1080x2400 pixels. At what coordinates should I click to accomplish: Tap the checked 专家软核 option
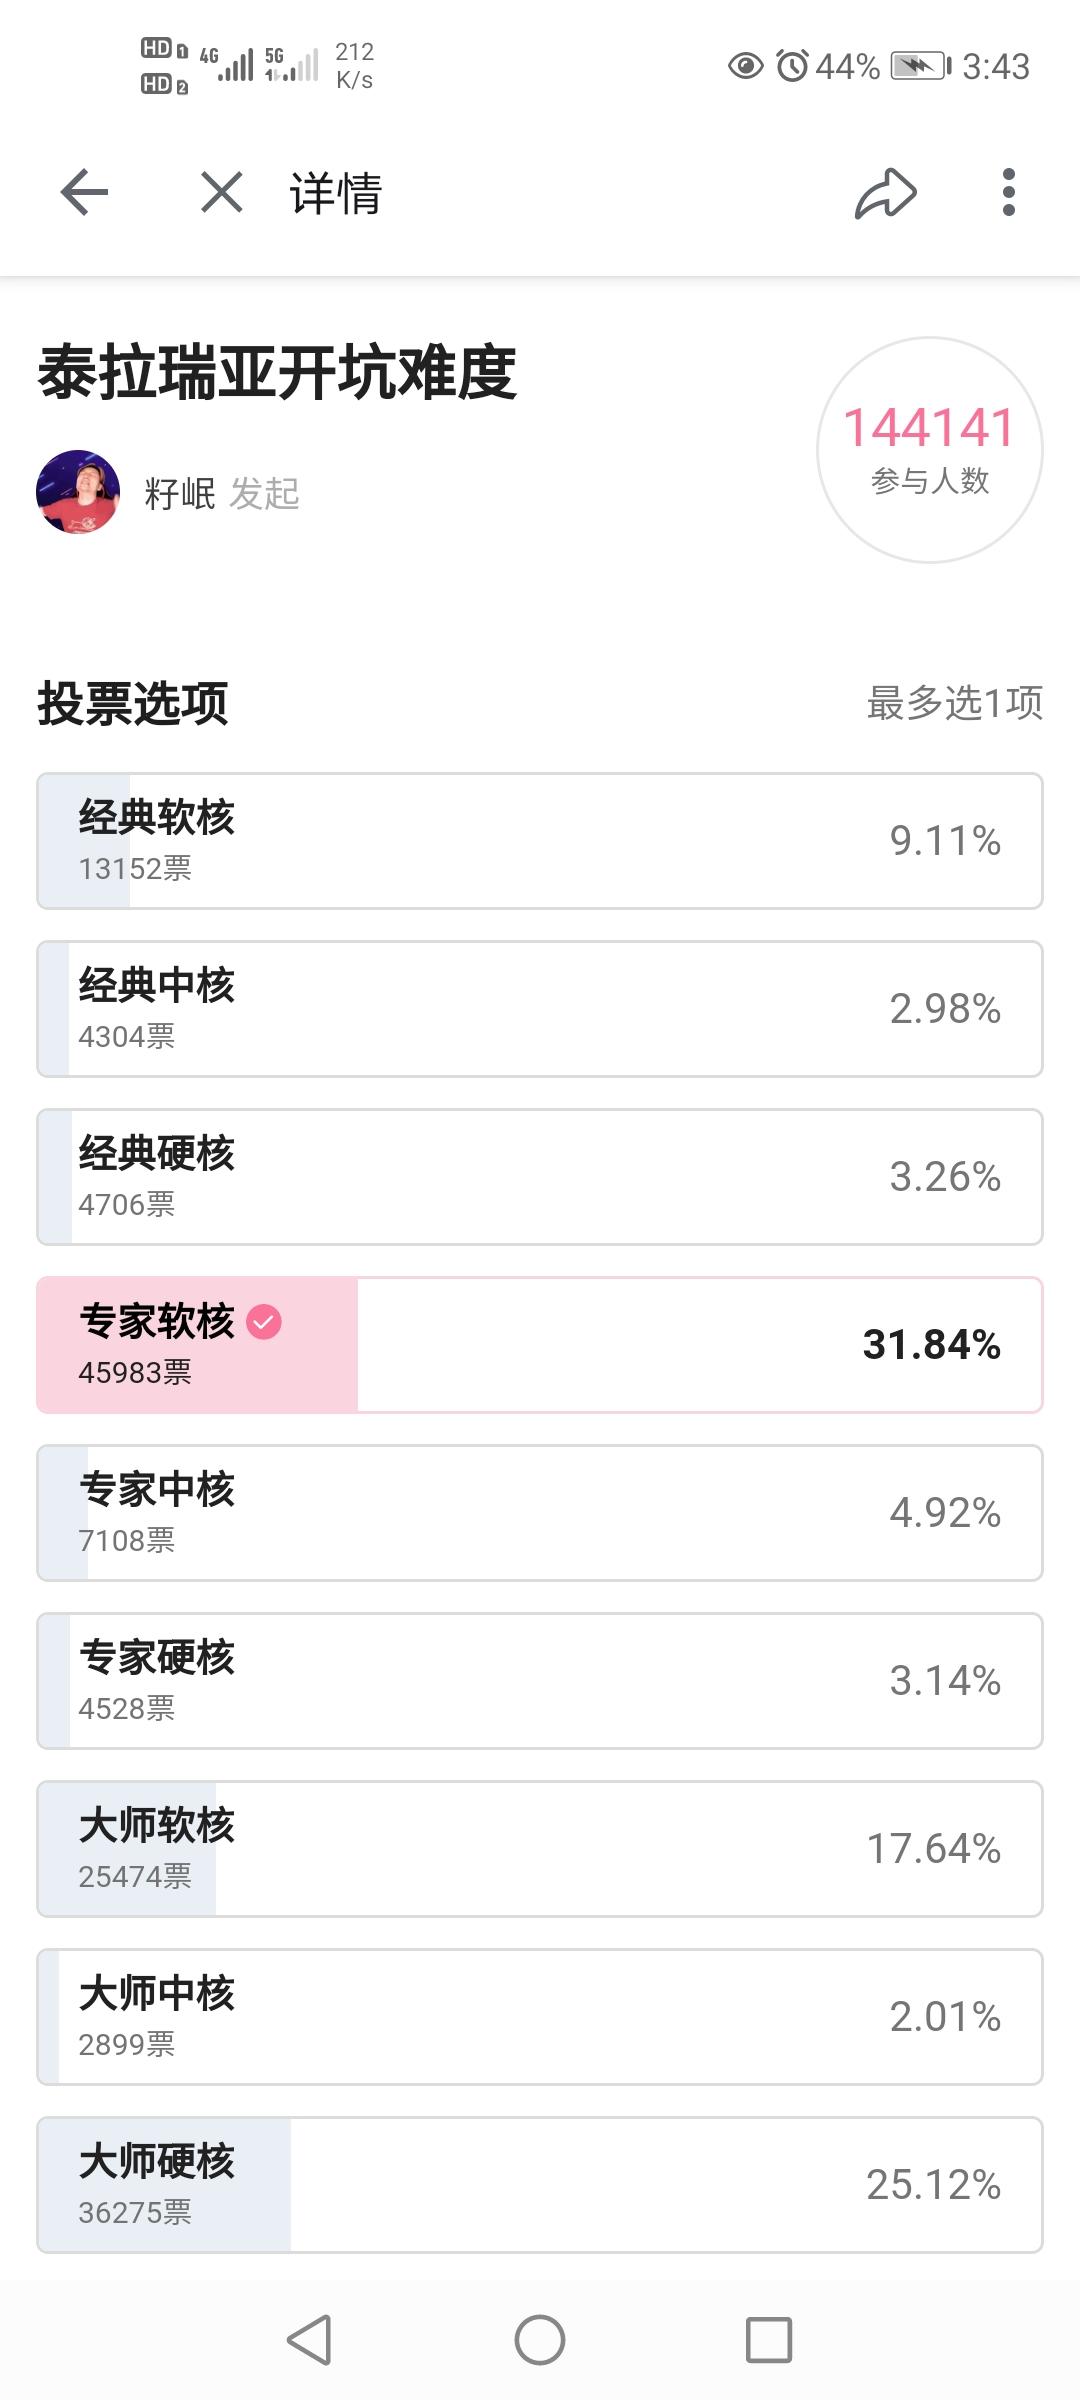pos(540,1345)
